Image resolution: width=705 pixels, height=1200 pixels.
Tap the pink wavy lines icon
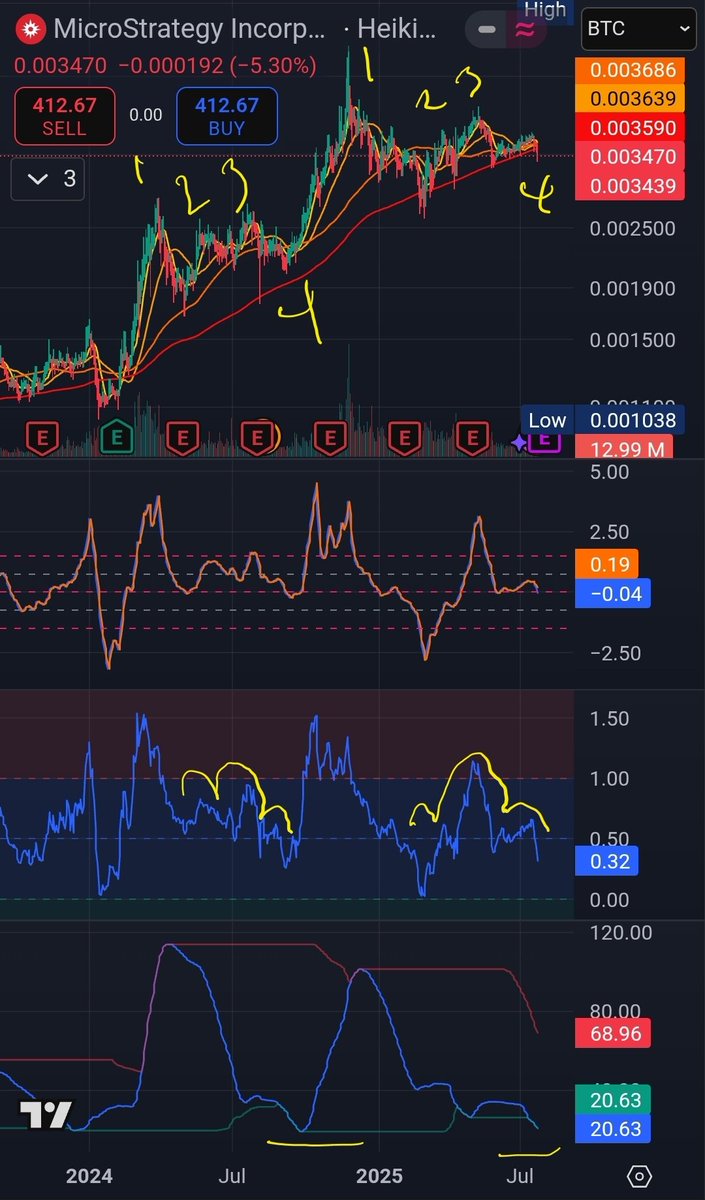pos(523,30)
